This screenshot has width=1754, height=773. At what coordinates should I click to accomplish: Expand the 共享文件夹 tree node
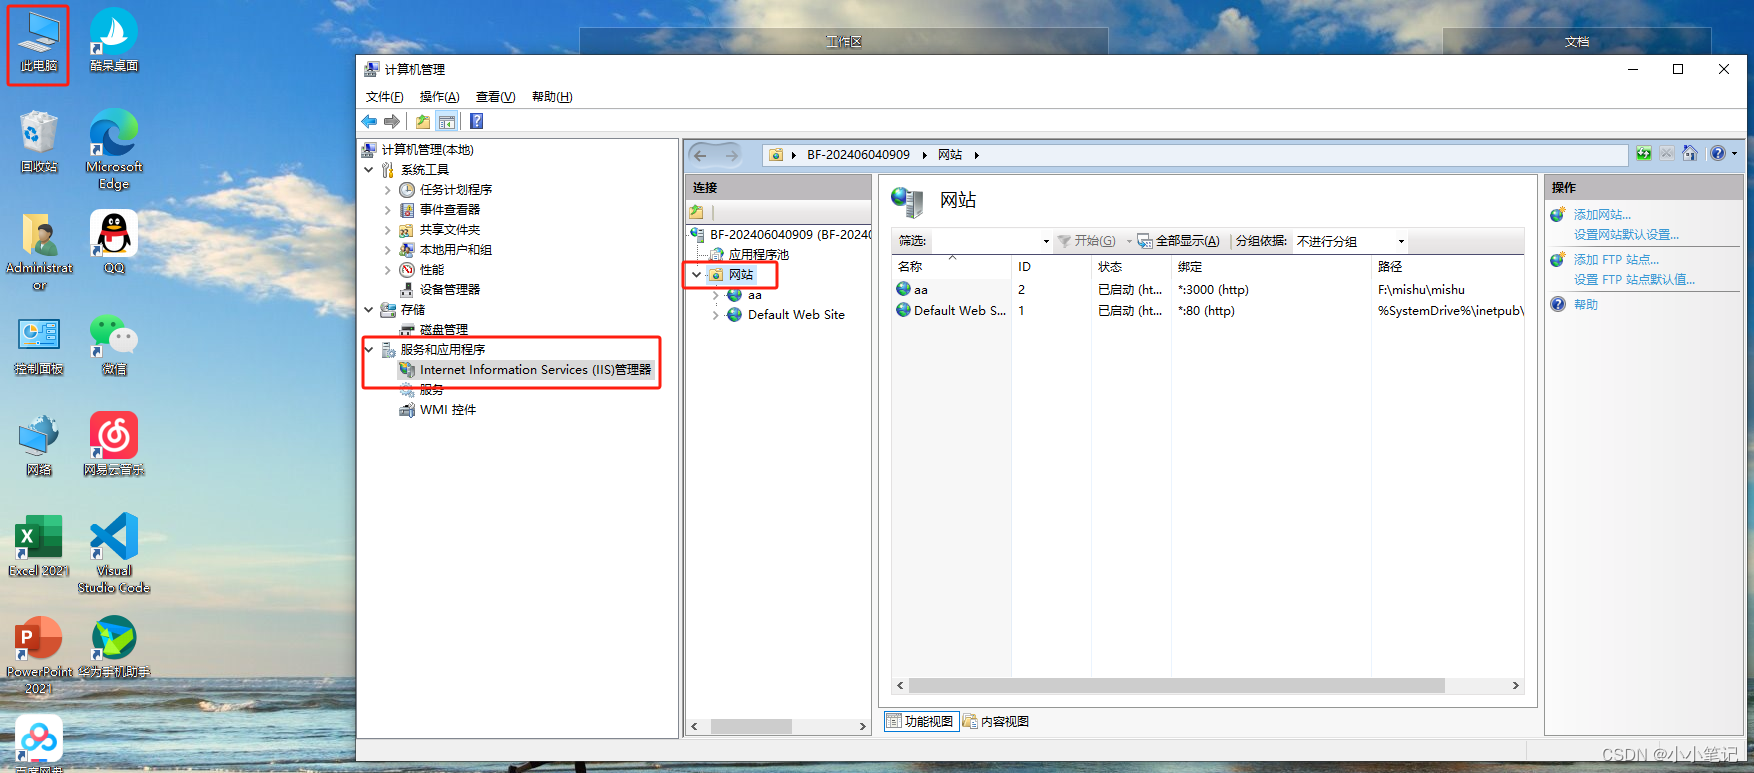(x=388, y=230)
